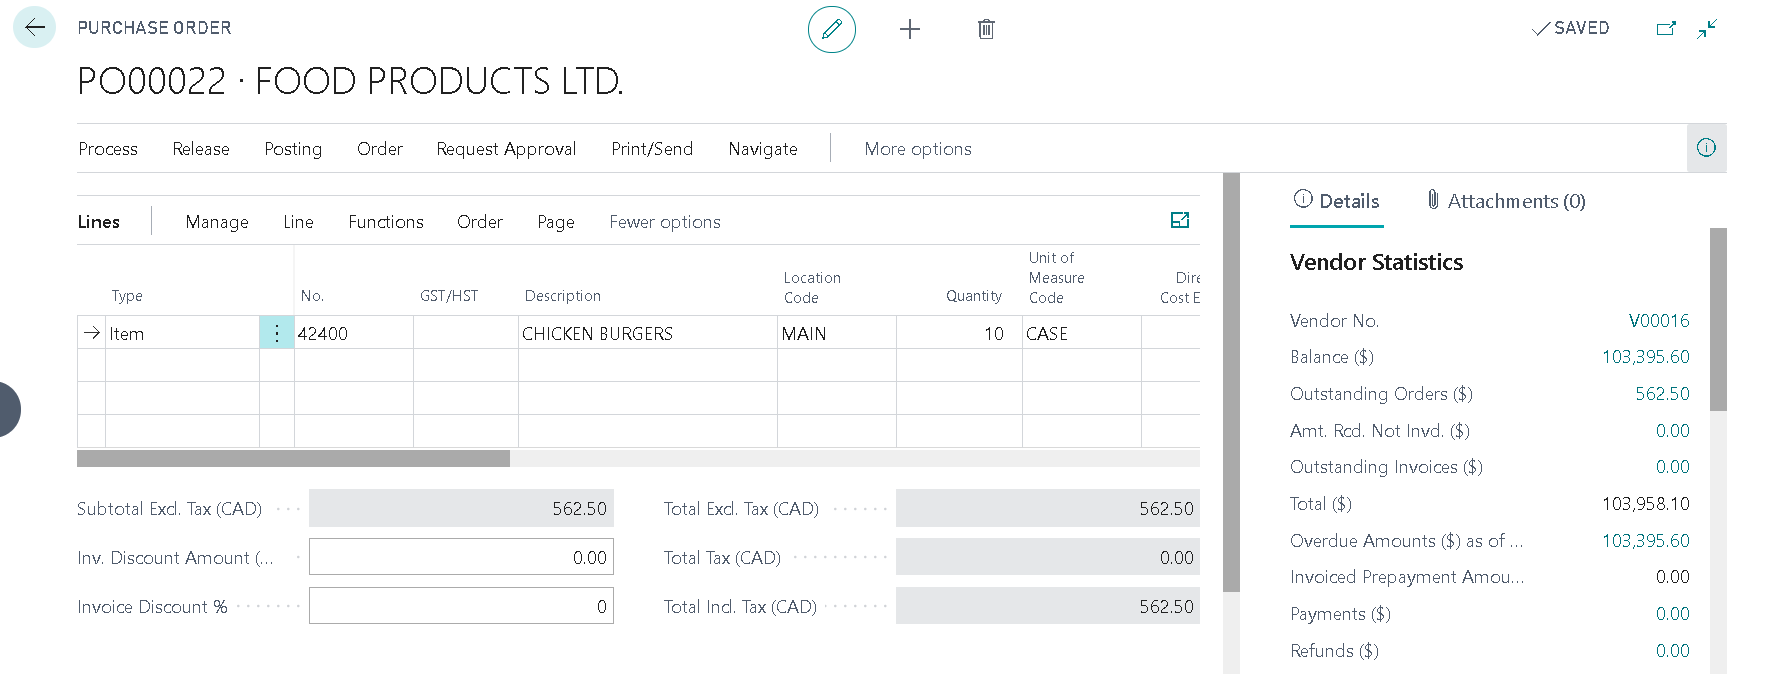Click the Inv. Discount Amount field
The width and height of the screenshot is (1785, 674).
point(461,557)
